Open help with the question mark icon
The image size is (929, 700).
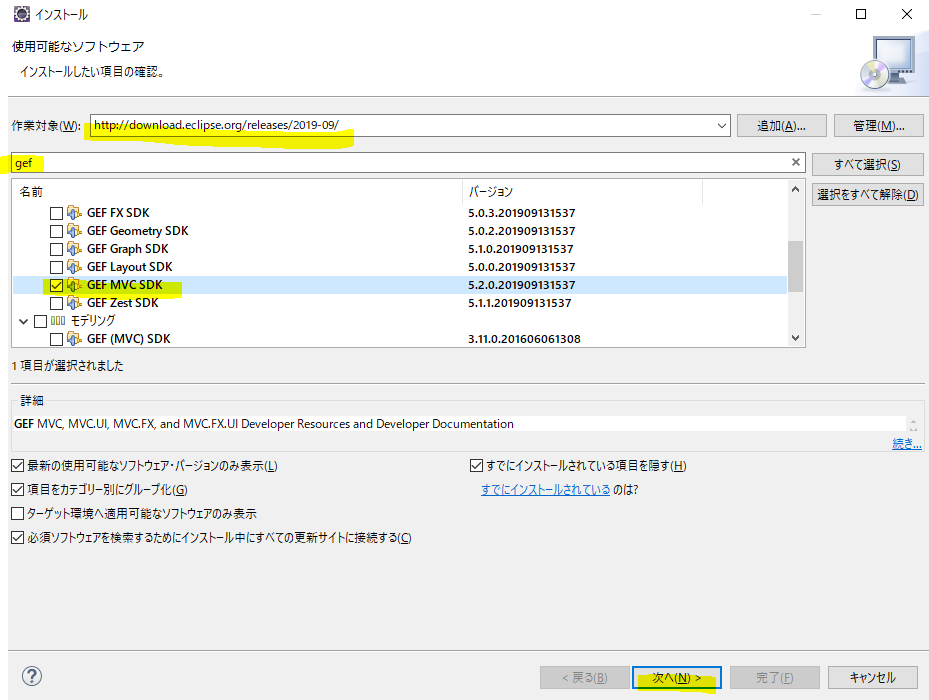pyautogui.click(x=32, y=676)
